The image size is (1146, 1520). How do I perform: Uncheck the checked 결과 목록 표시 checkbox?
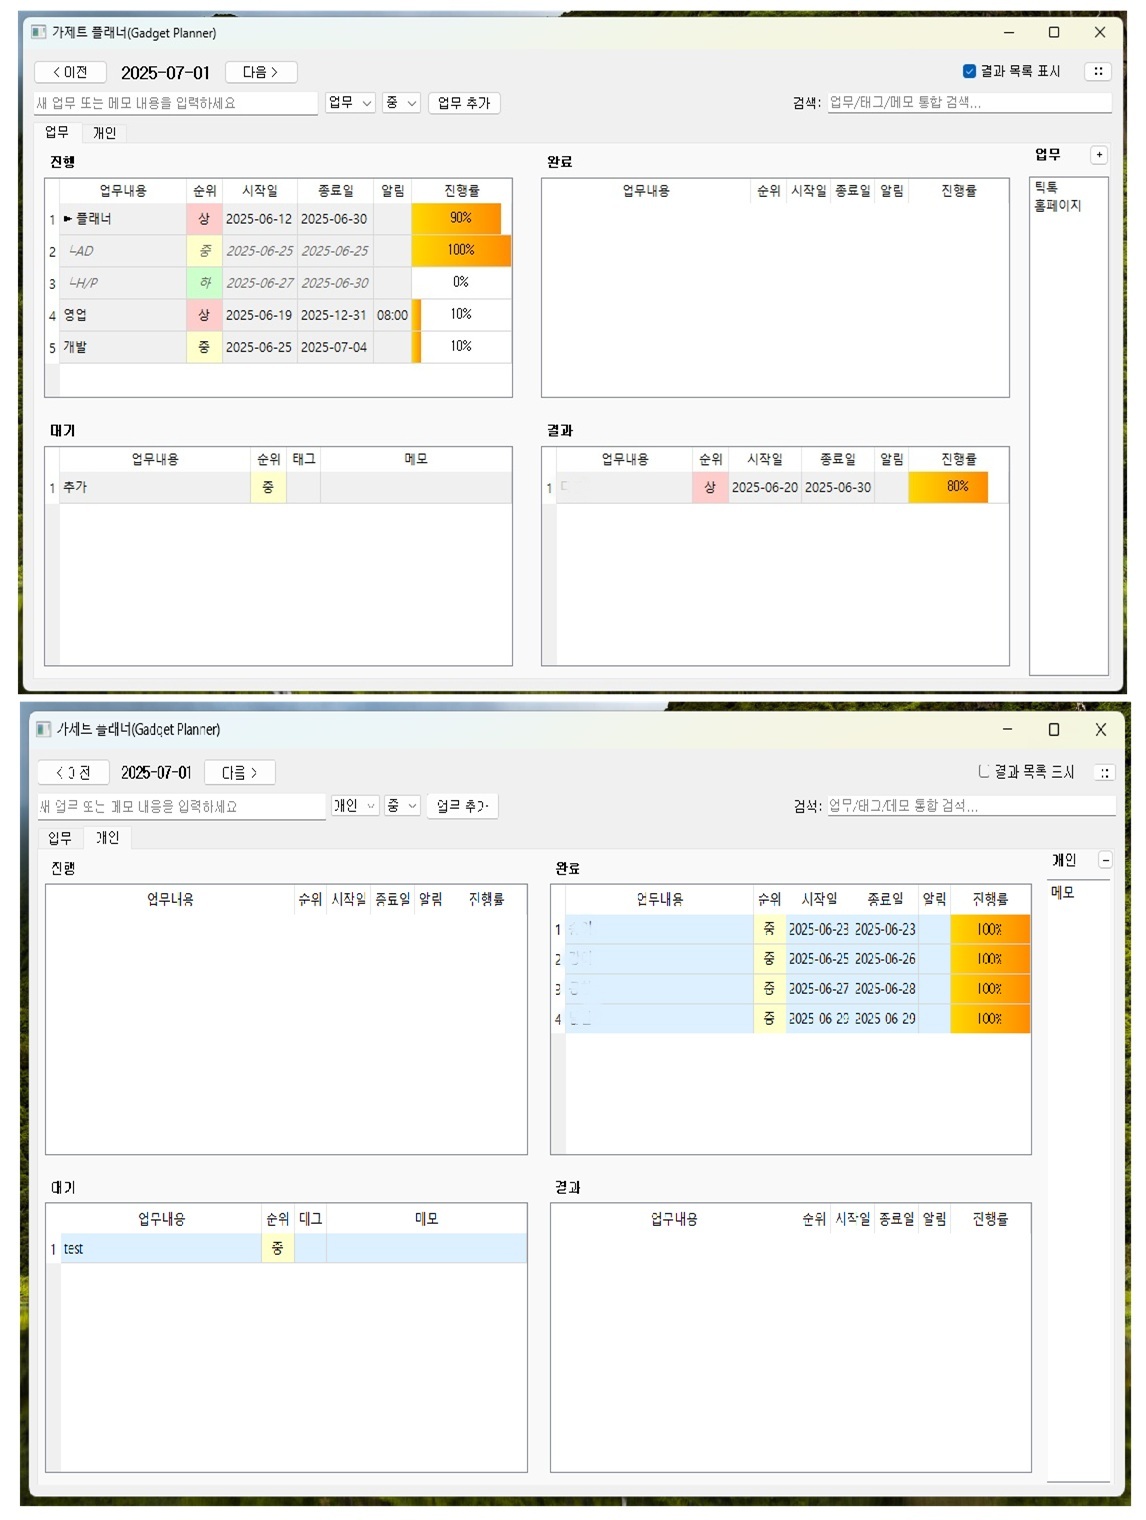(969, 71)
